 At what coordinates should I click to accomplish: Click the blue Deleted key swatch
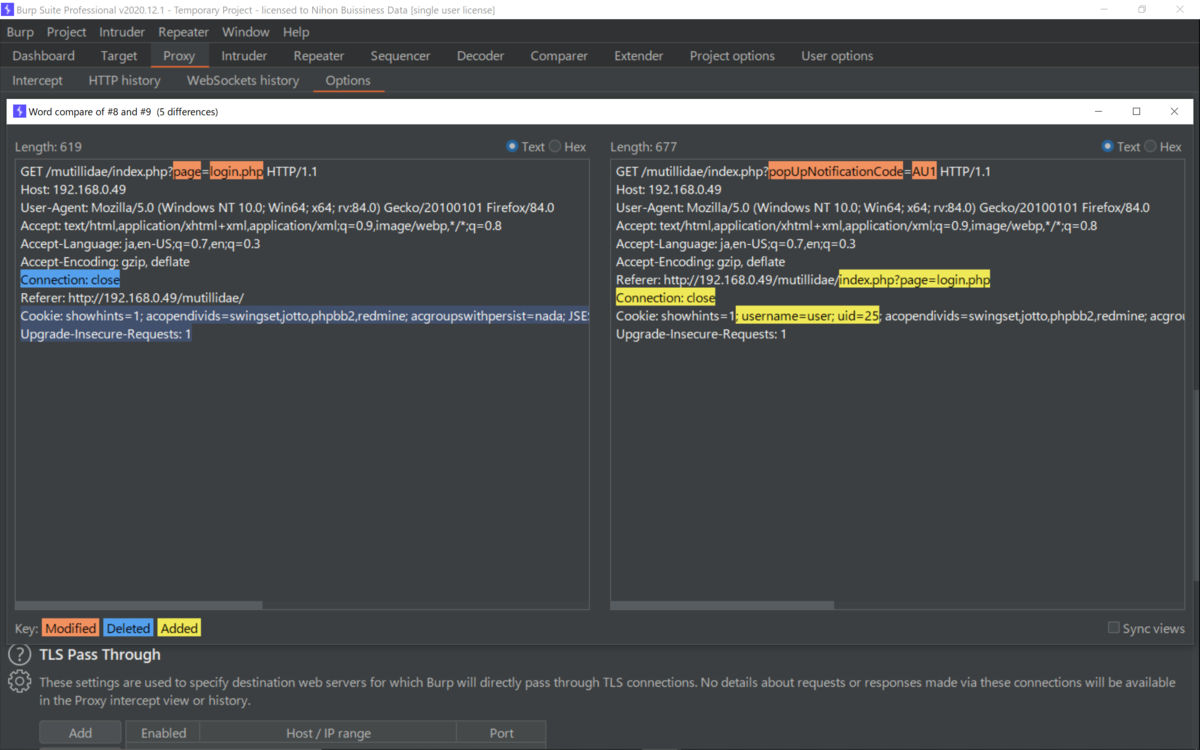pyautogui.click(x=128, y=628)
